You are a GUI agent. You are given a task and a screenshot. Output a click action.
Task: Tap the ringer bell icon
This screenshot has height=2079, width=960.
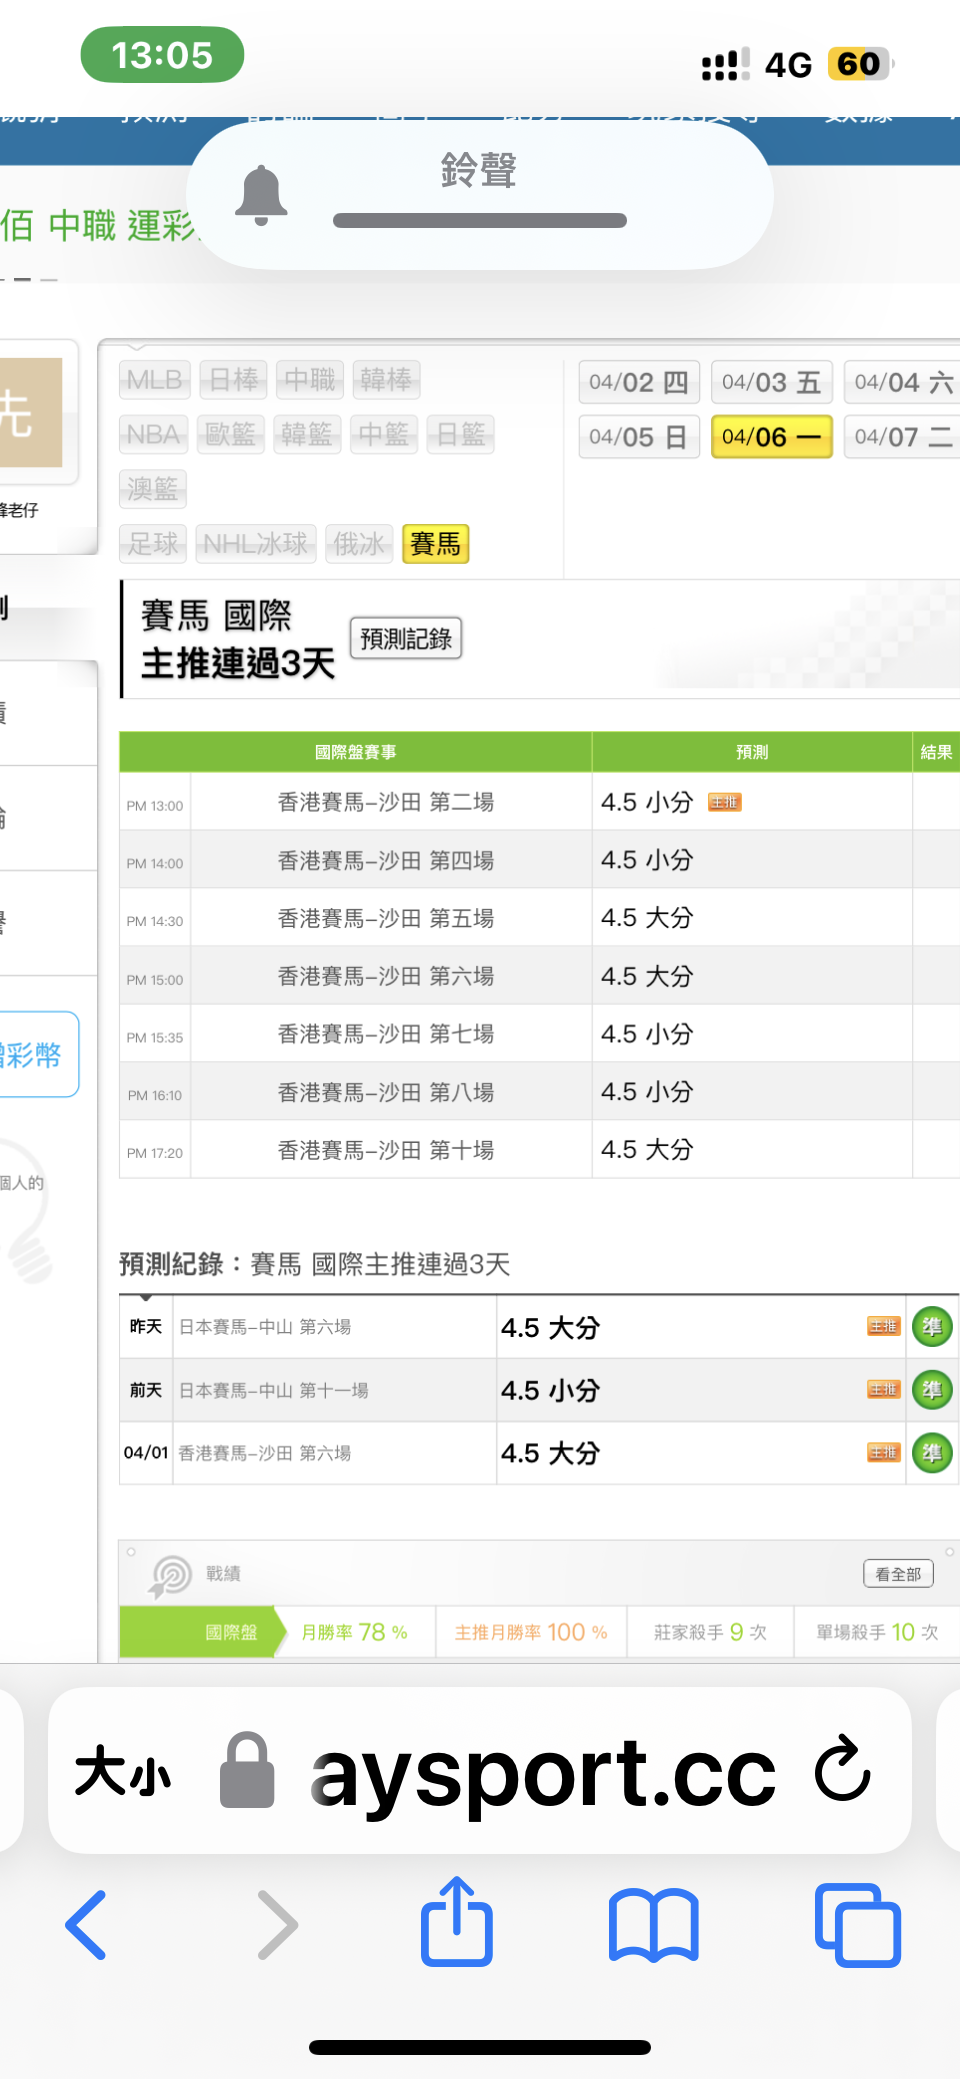click(261, 195)
